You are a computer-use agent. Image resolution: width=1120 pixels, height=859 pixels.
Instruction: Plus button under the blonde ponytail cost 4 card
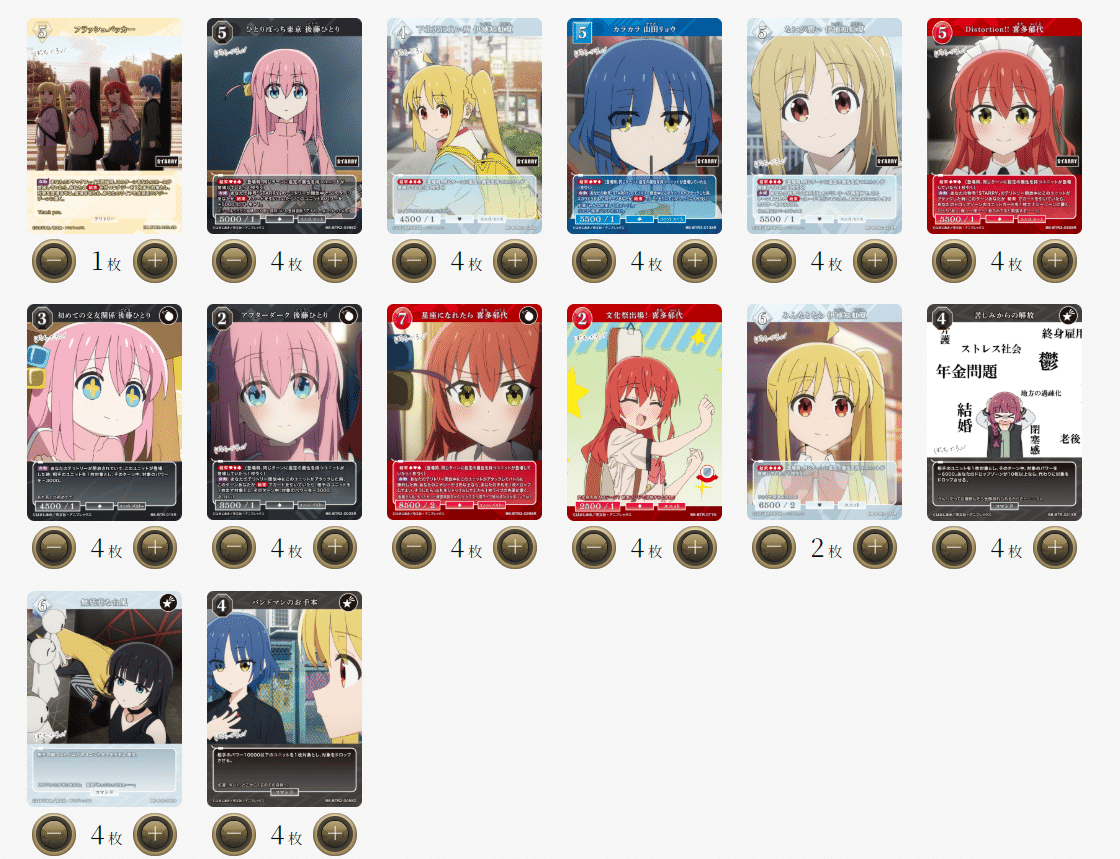[515, 261]
